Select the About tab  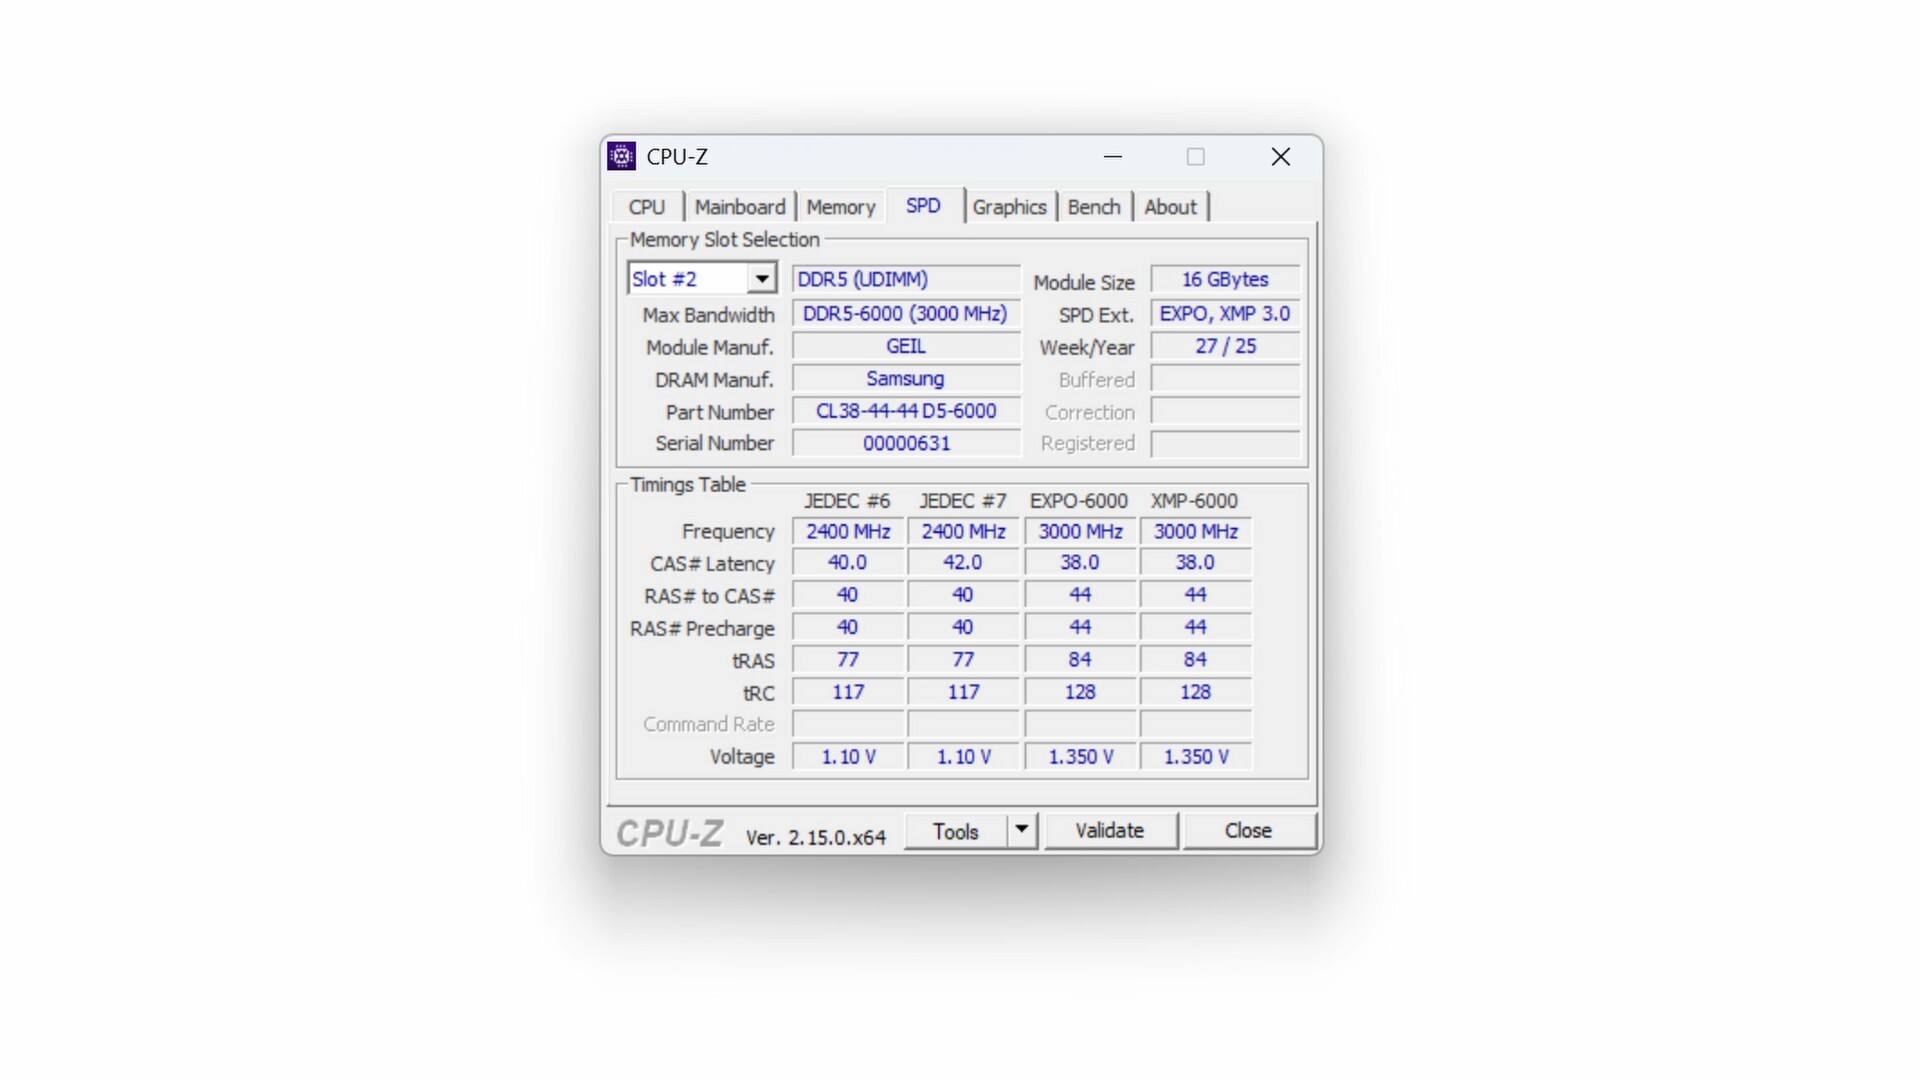coord(1170,206)
